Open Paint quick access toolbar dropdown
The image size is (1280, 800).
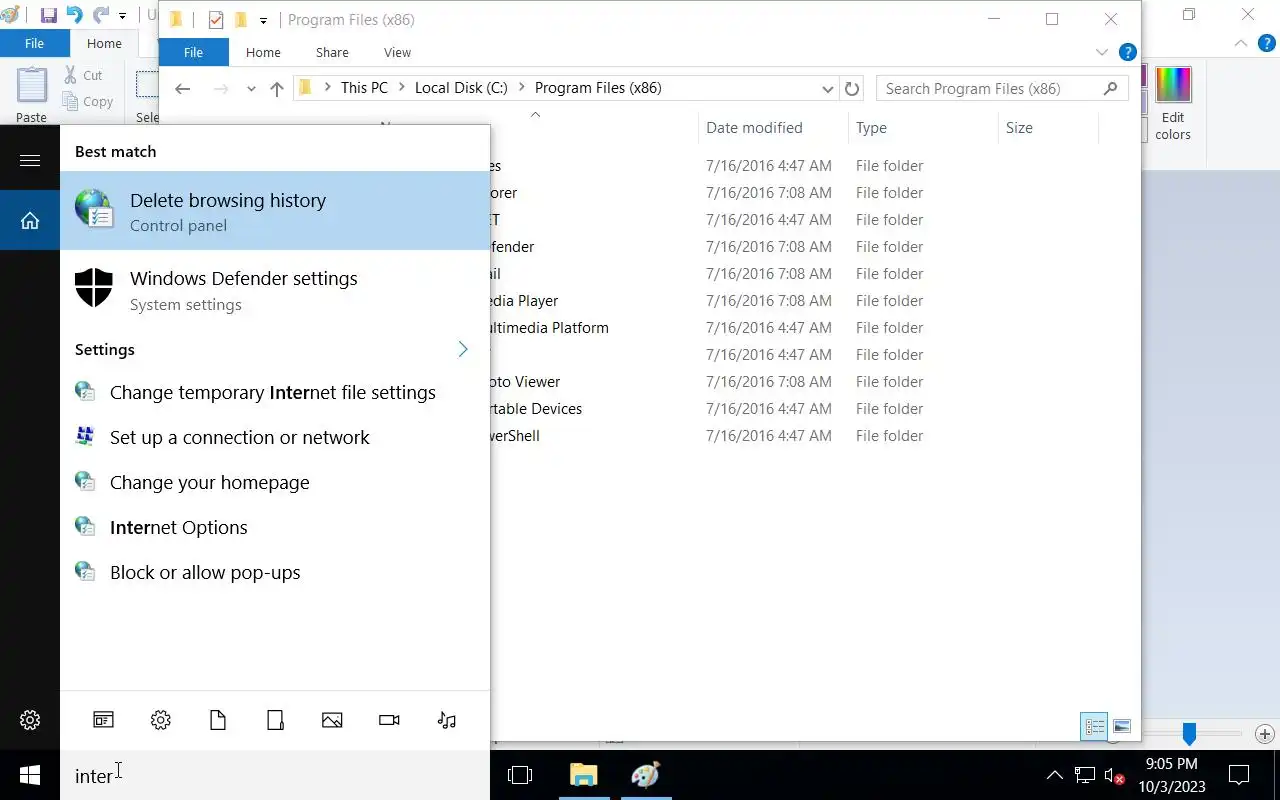click(122, 15)
